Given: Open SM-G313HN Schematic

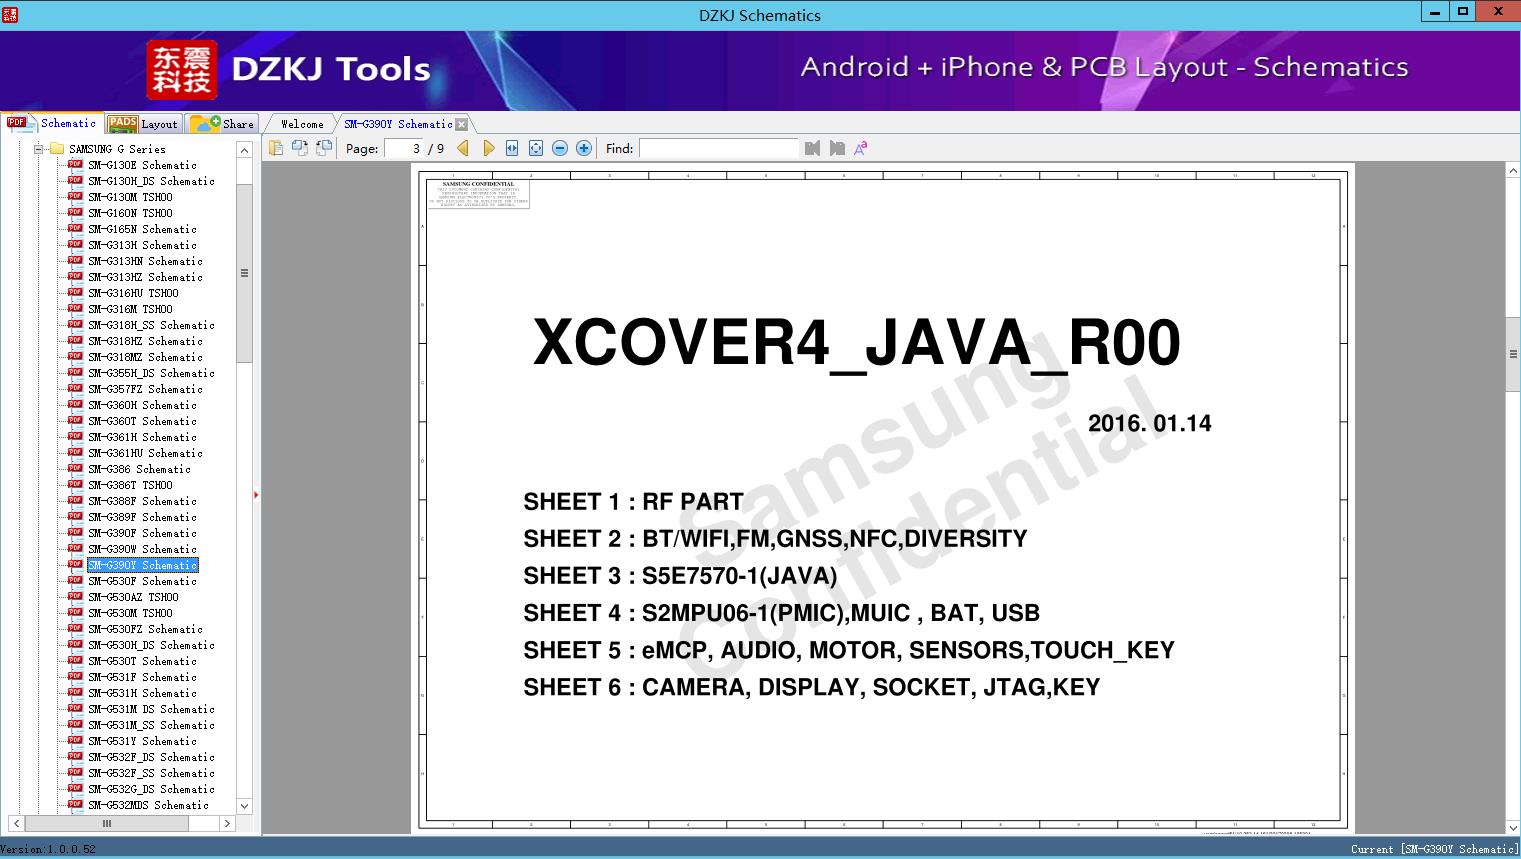Looking at the screenshot, I should coord(145,261).
